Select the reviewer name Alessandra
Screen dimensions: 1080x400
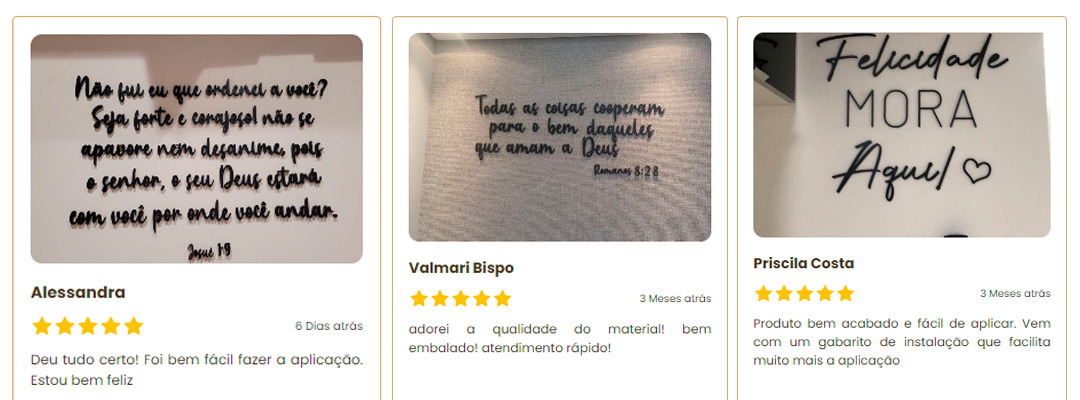pyautogui.click(x=78, y=293)
